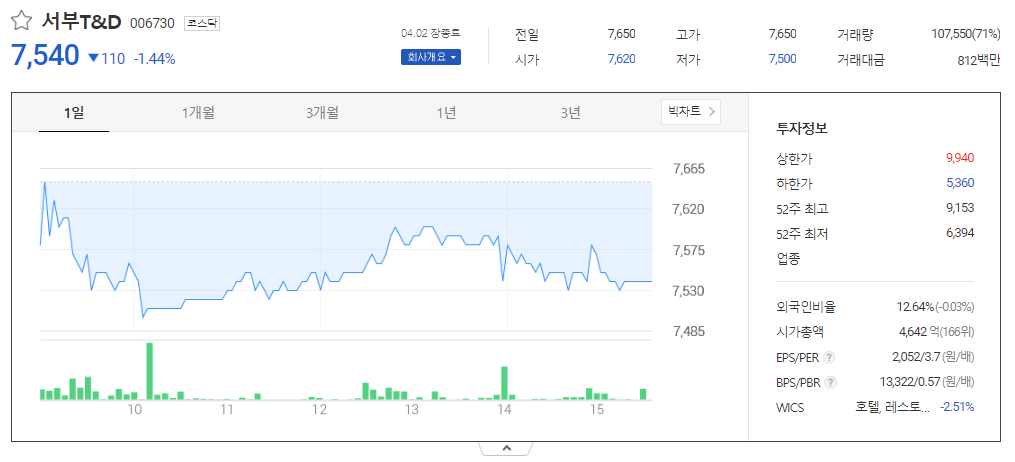Click the 10 hour label on time axis
The width and height of the screenshot is (1015, 462).
(134, 410)
